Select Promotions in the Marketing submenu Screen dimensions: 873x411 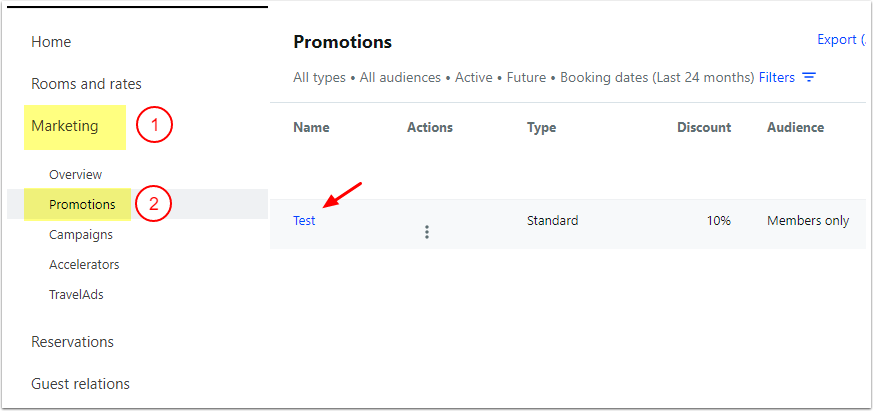pos(82,205)
